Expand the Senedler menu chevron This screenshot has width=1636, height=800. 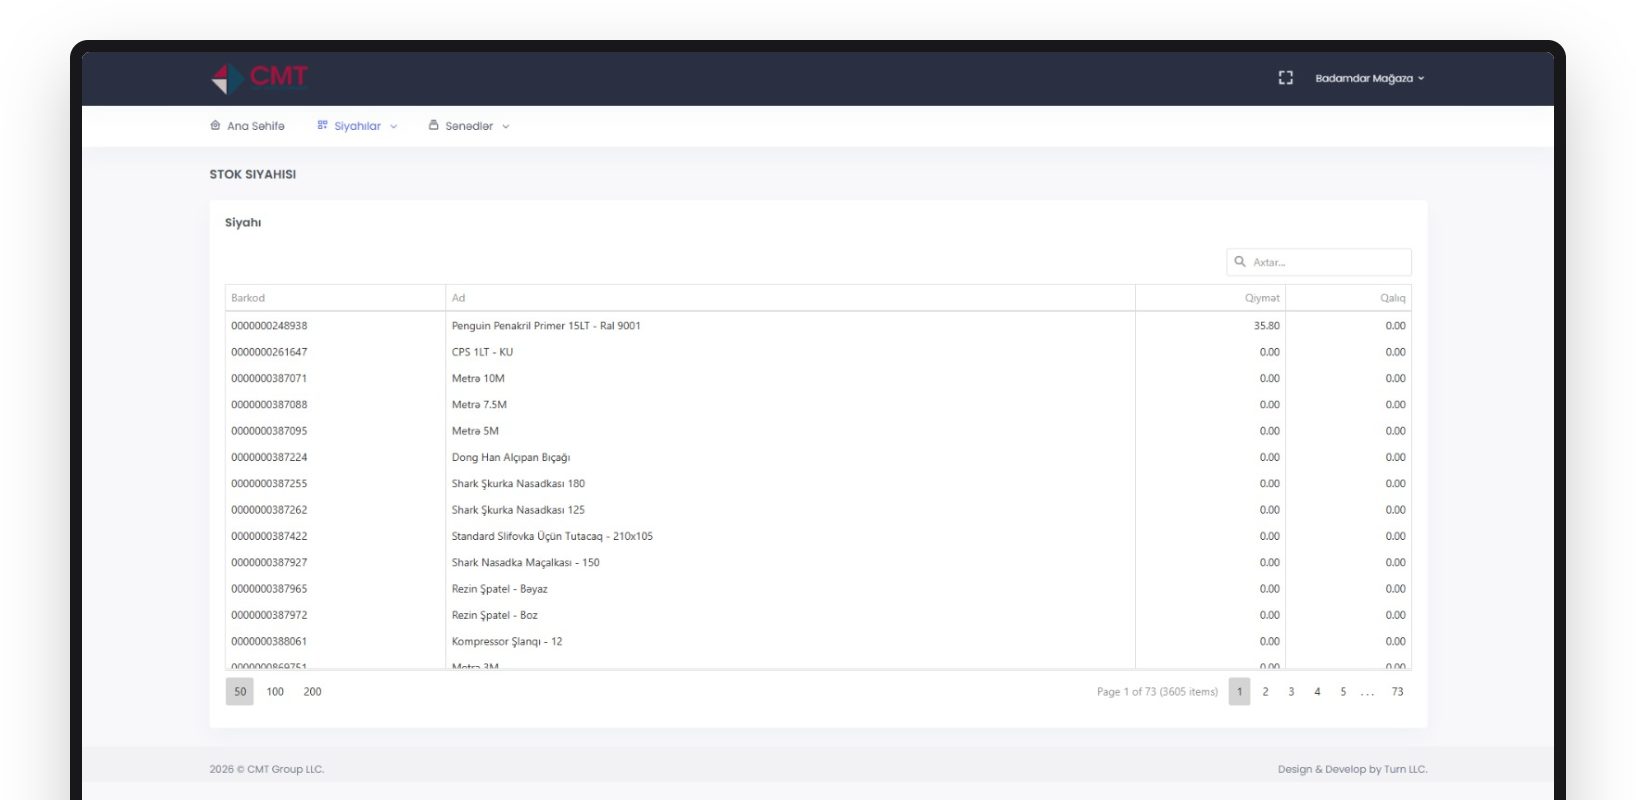point(506,127)
